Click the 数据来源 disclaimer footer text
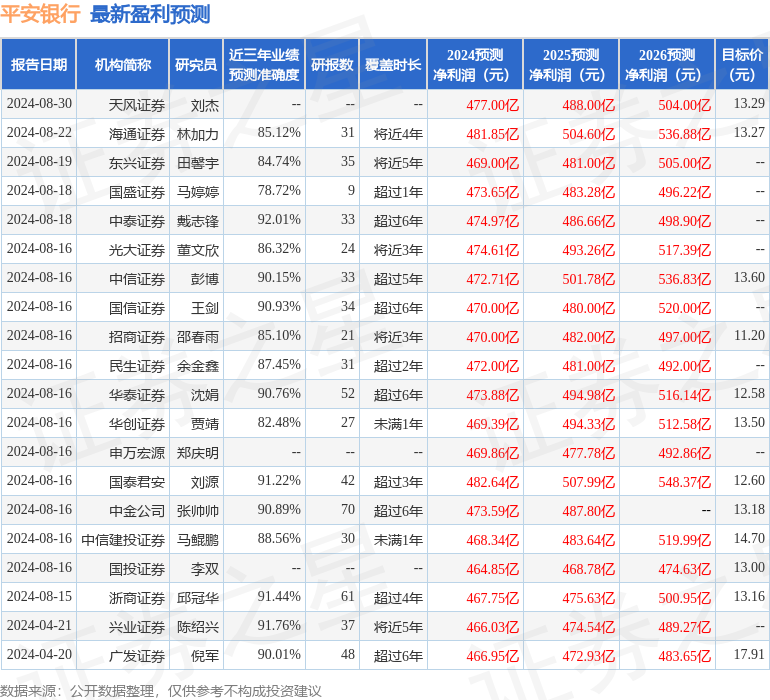 click(x=161, y=691)
